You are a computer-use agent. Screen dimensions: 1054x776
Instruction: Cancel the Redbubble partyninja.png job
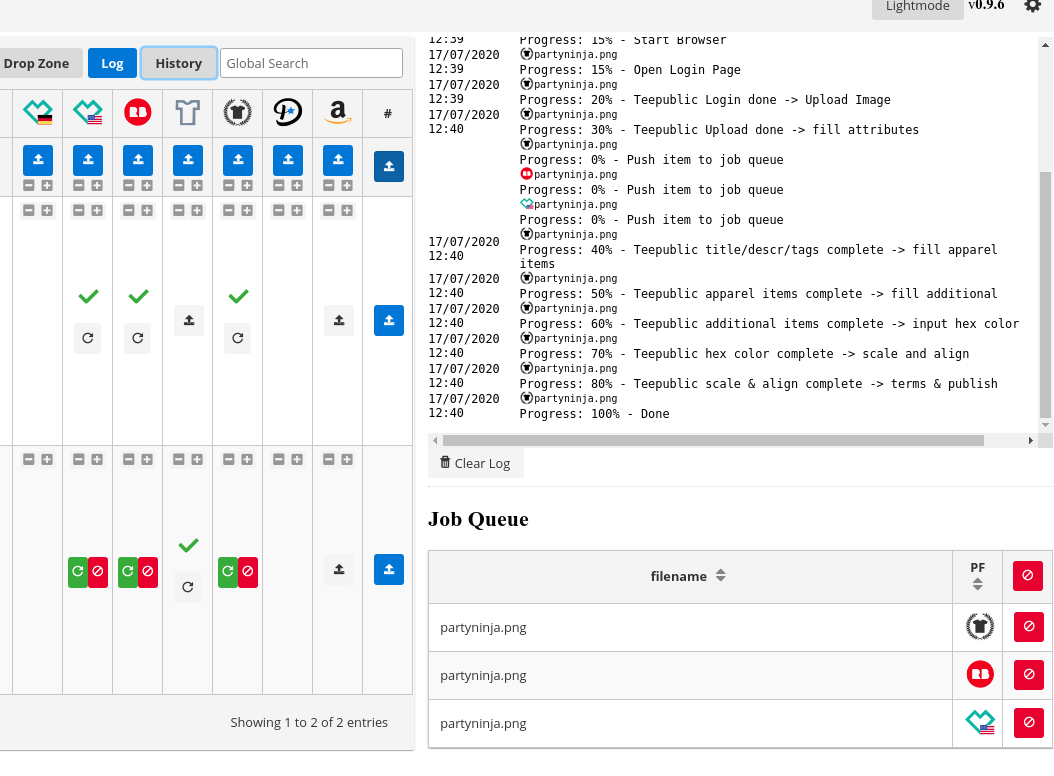(x=1028, y=675)
